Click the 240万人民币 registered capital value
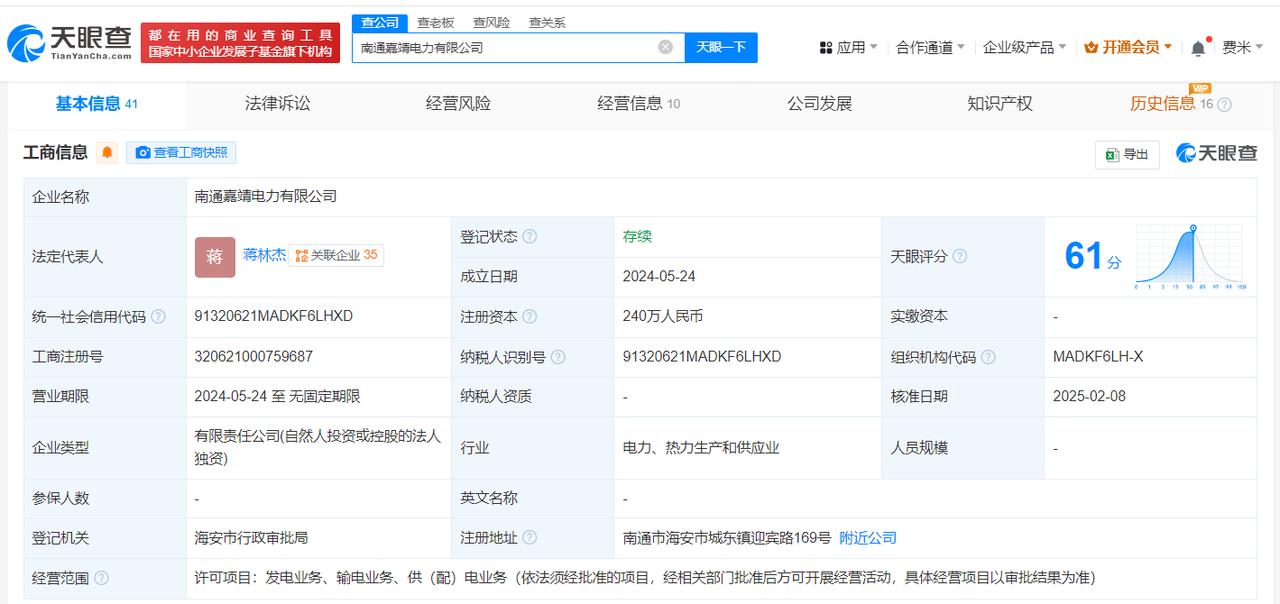This screenshot has height=604, width=1280. pyautogui.click(x=662, y=316)
